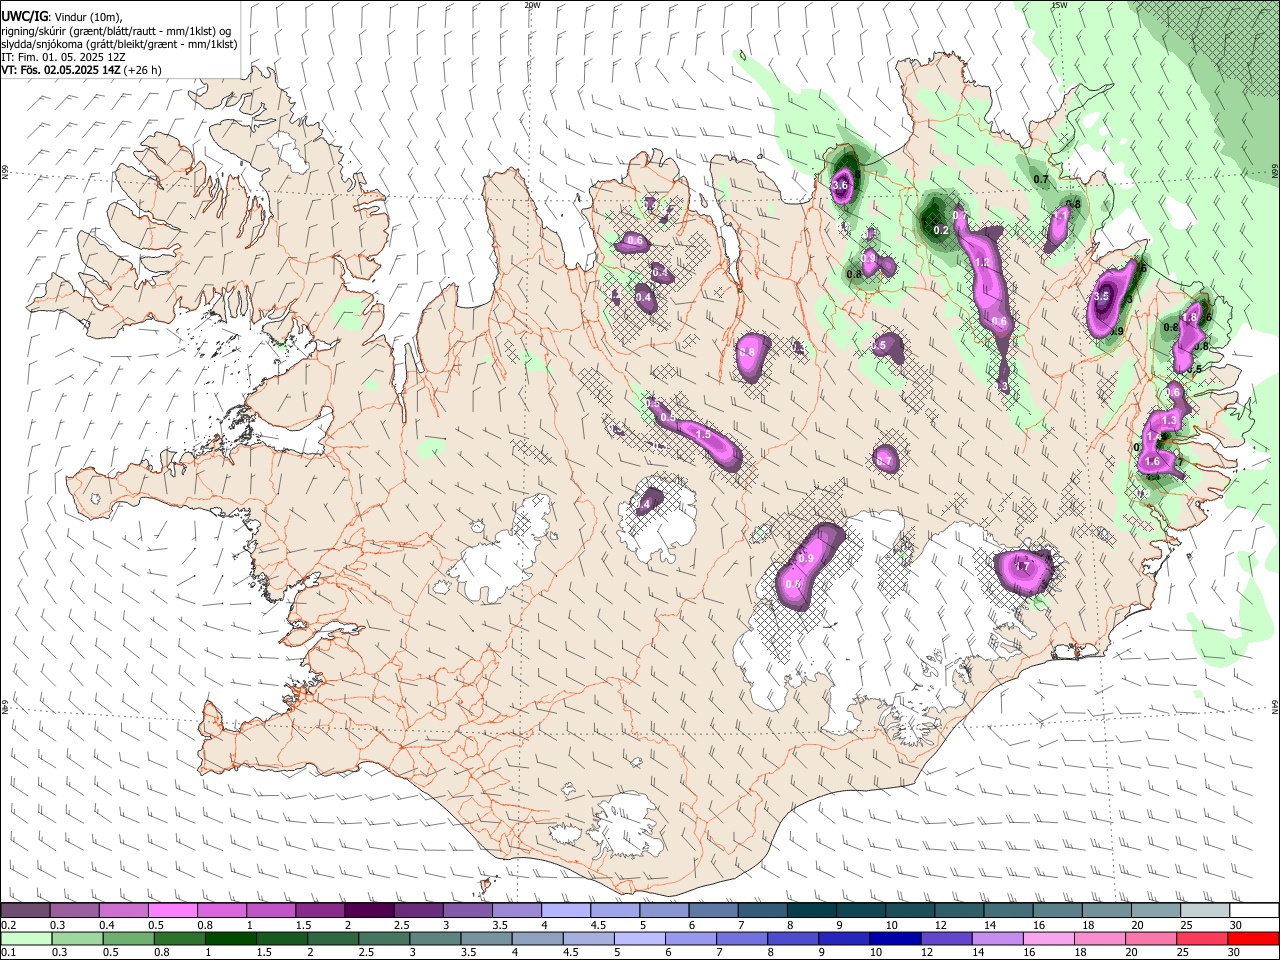Click the 'IT: Fim. 01. 05. 2025 12Z' line
This screenshot has height=960, width=1280.
[x=63, y=57]
